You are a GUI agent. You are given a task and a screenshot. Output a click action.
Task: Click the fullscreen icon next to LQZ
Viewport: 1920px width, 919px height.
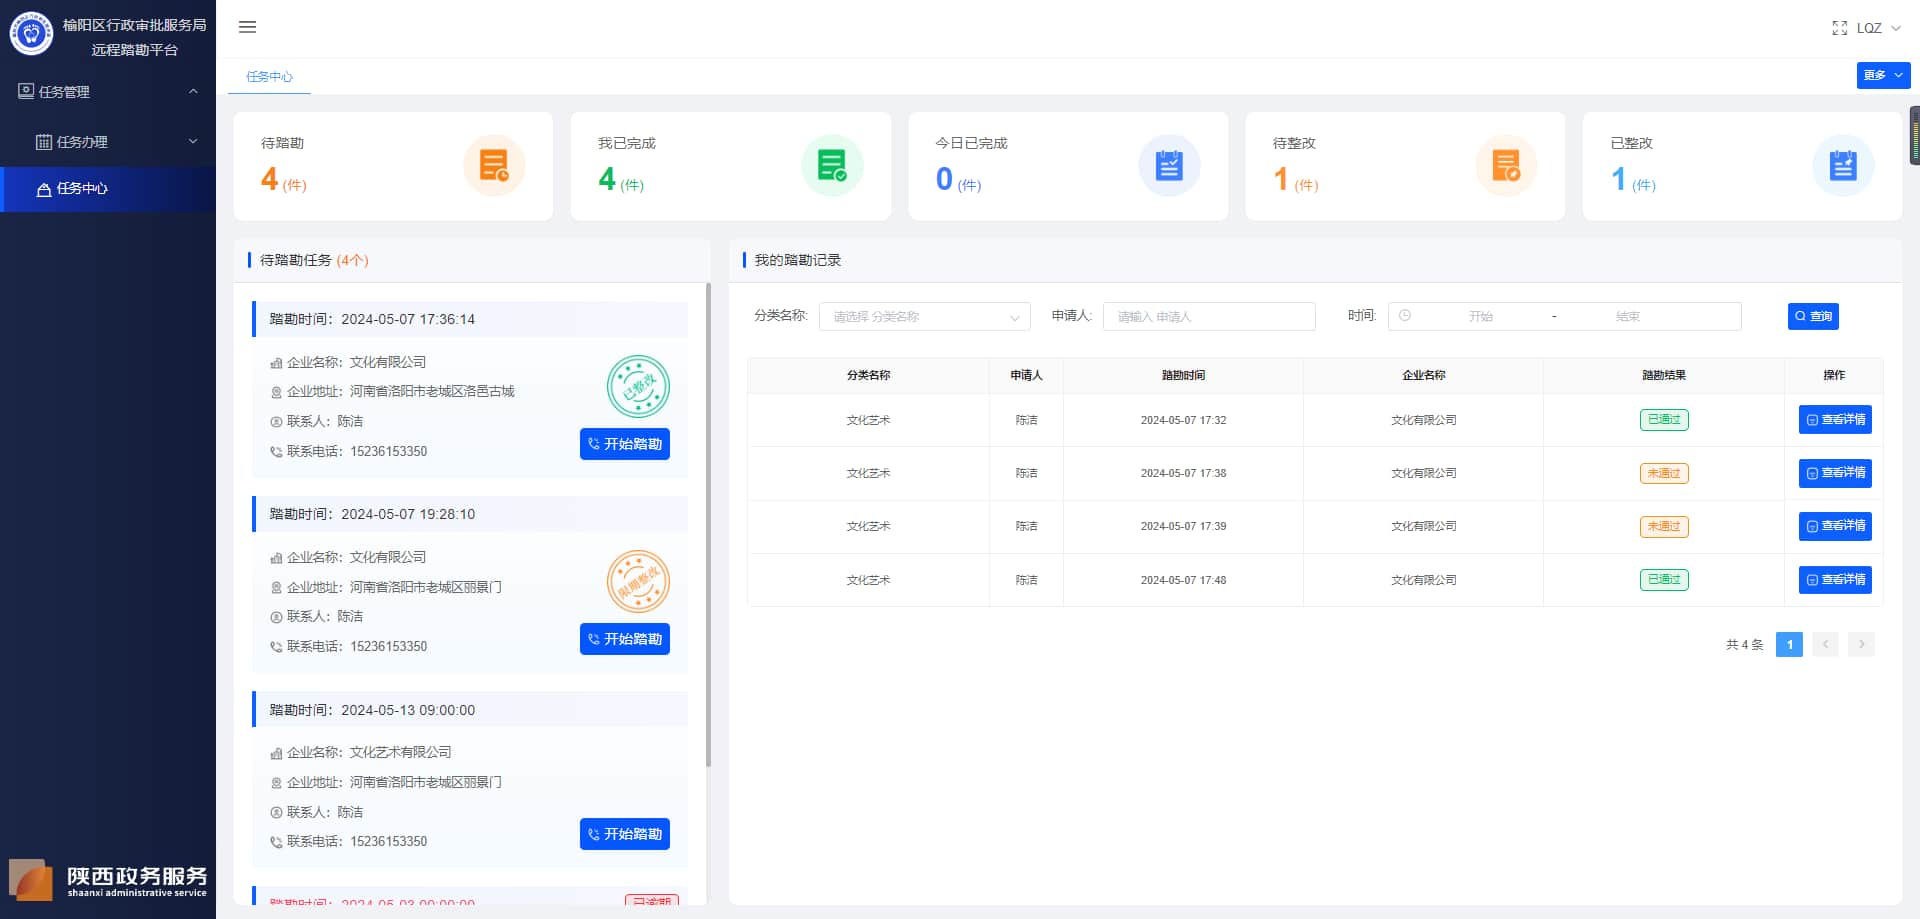(1839, 28)
